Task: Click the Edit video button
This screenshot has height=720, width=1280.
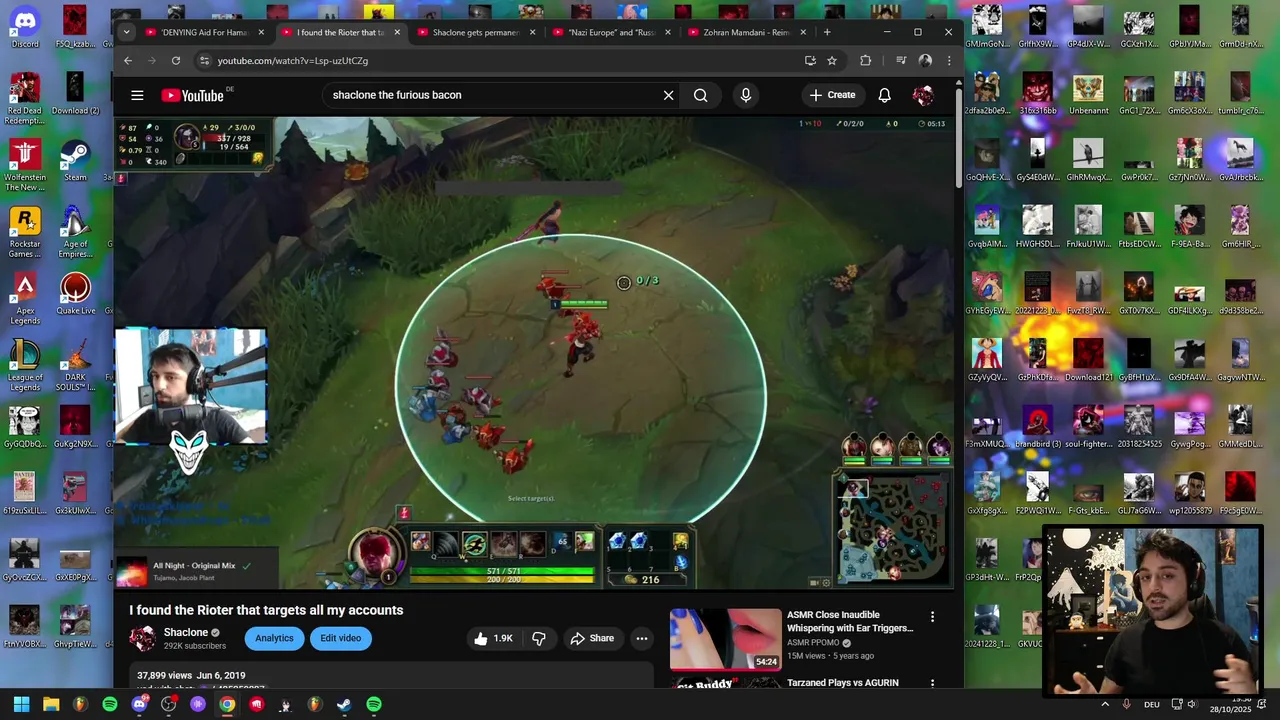Action: coord(341,638)
